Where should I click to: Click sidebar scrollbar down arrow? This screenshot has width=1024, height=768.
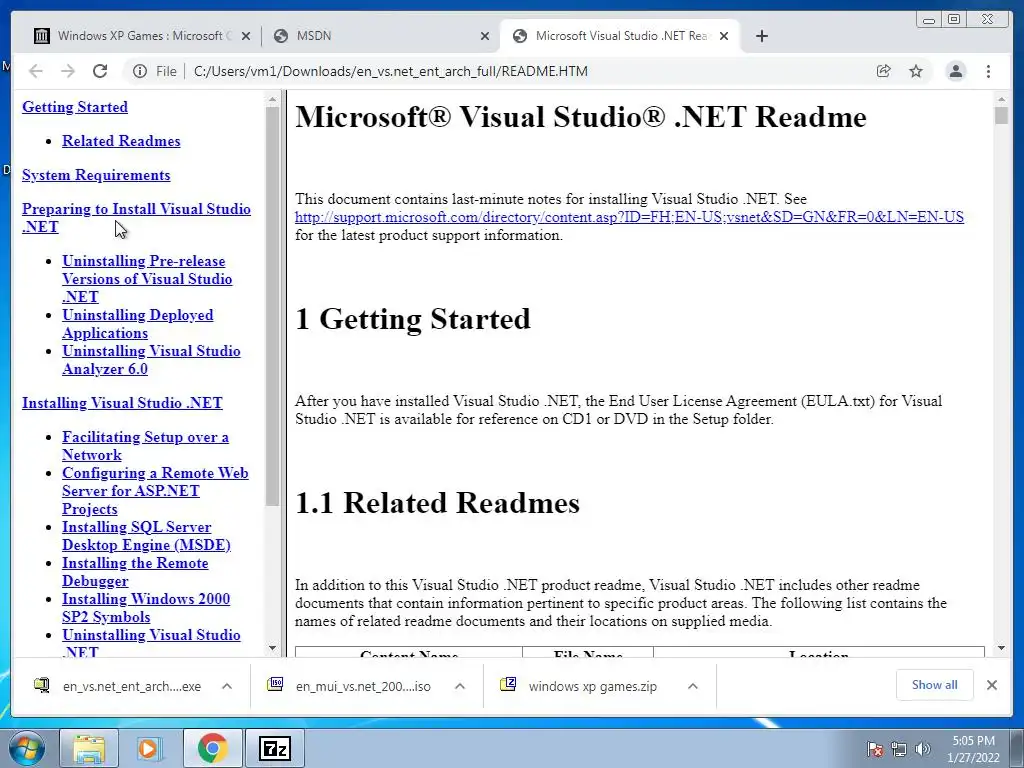(272, 648)
